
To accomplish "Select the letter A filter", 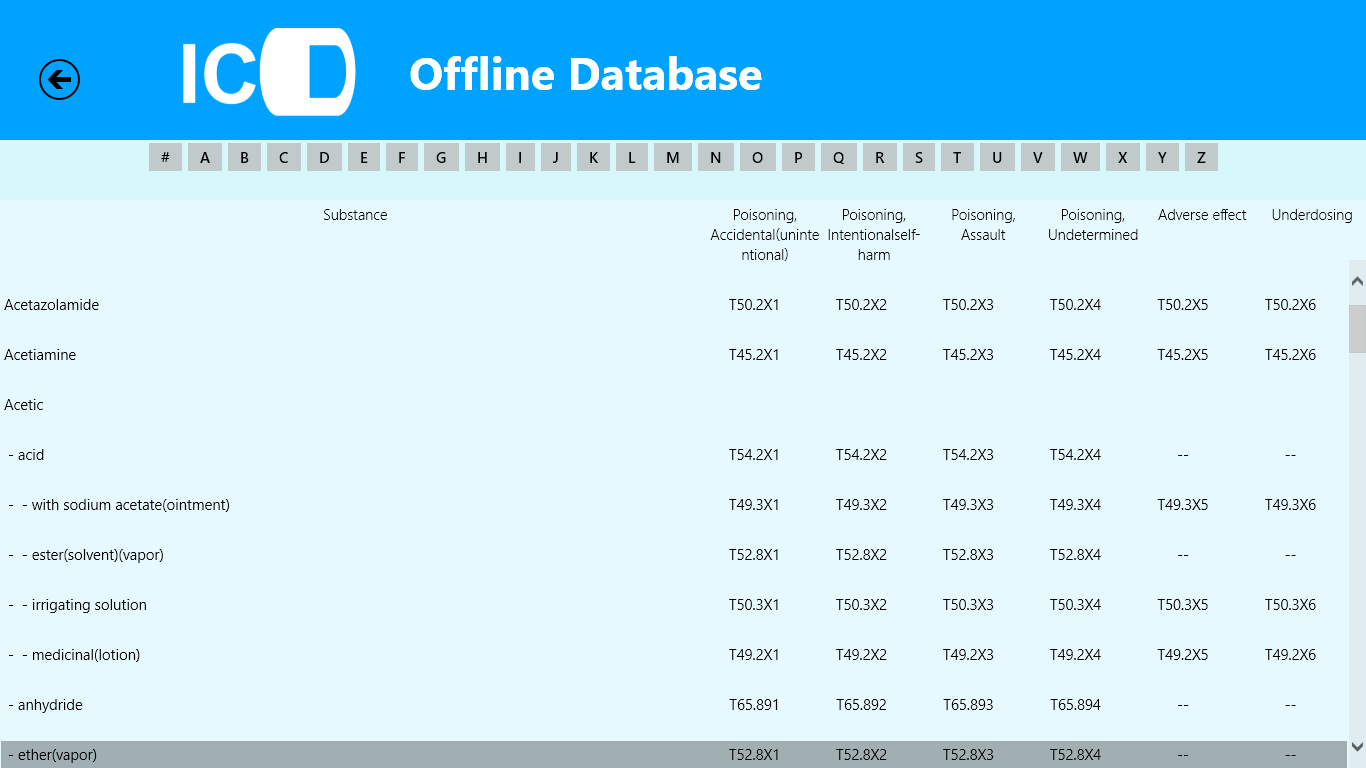I will tap(204, 157).
